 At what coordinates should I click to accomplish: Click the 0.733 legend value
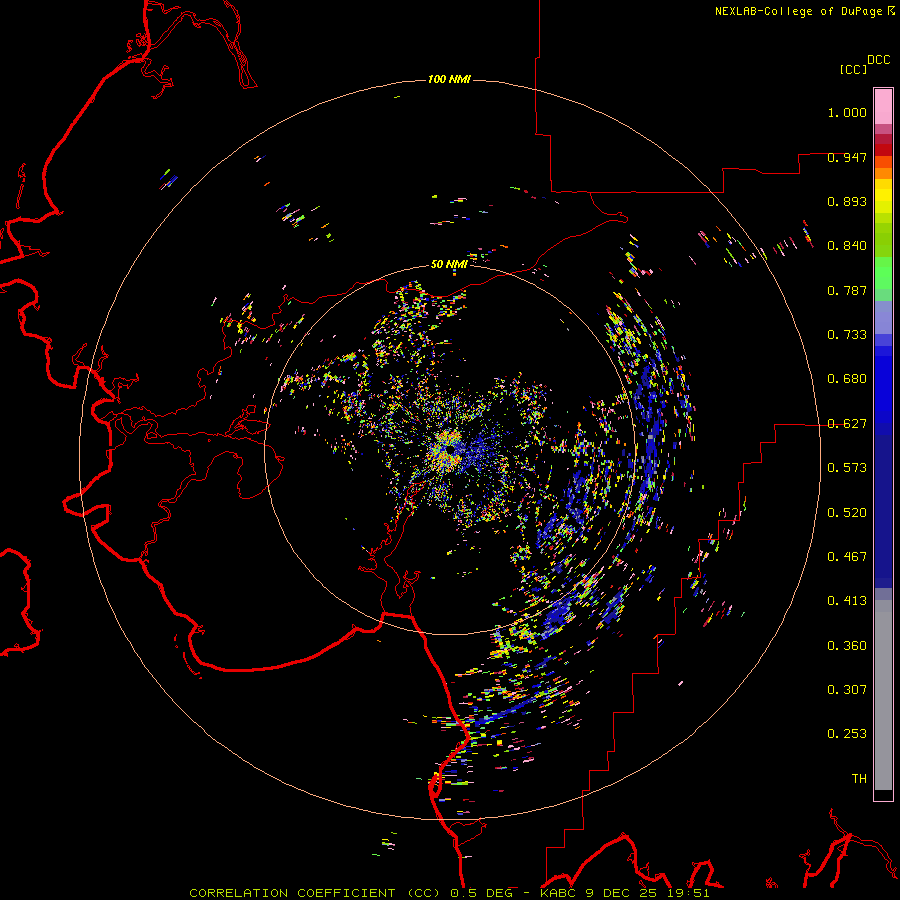point(847,335)
